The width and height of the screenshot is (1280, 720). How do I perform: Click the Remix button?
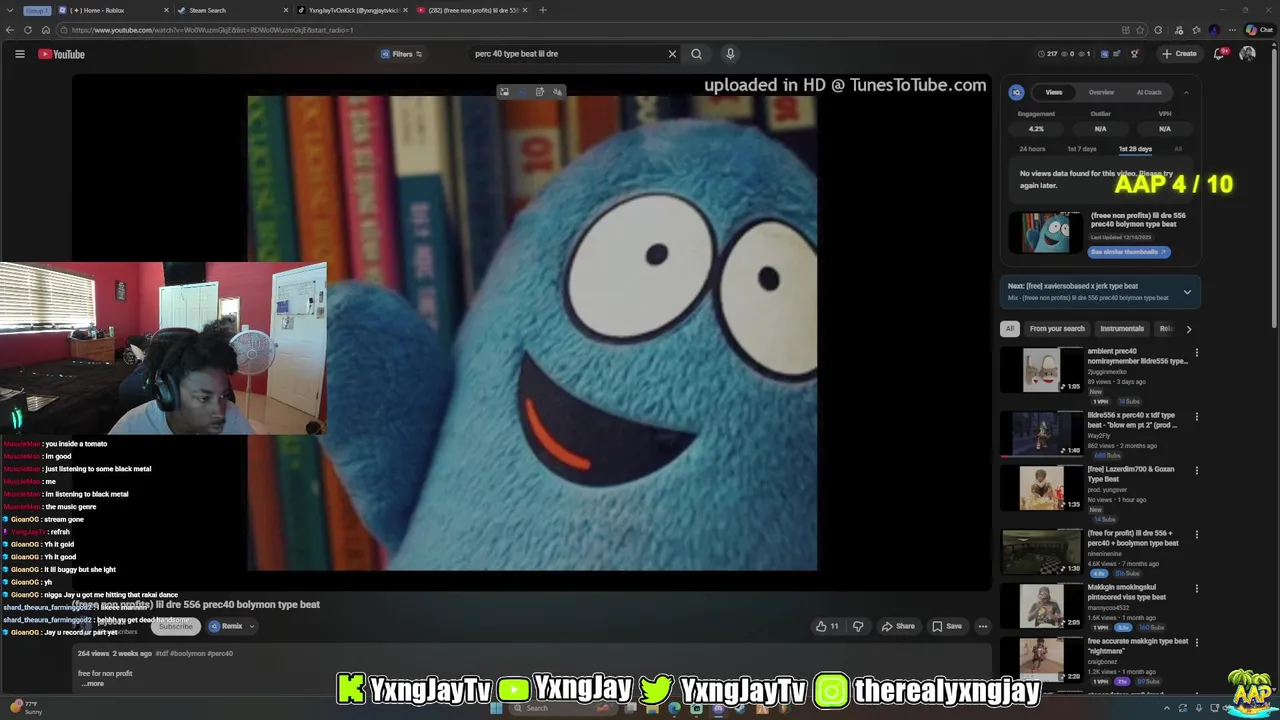(x=226, y=626)
